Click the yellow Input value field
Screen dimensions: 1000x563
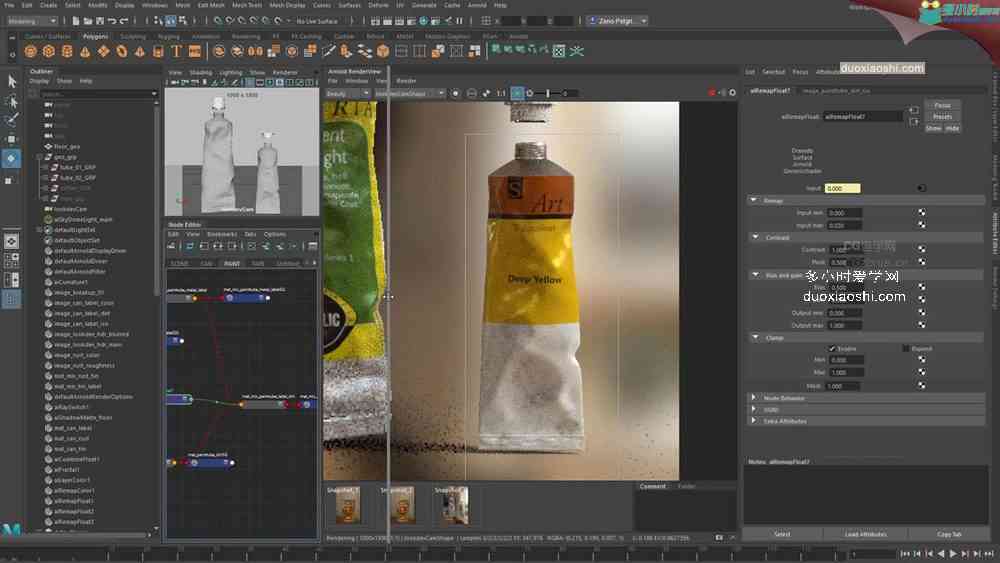coord(842,188)
